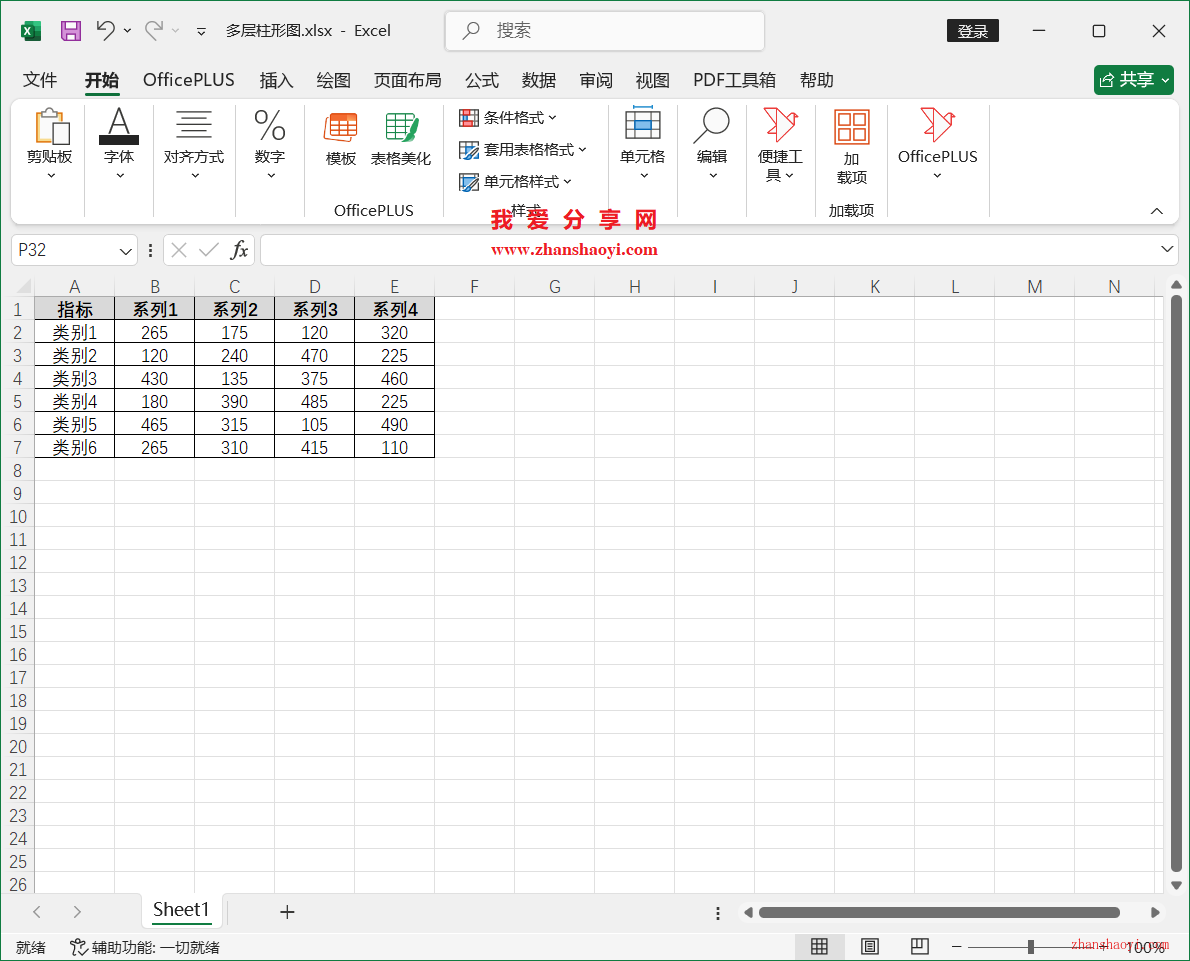Click zoom out minus button

(956, 947)
